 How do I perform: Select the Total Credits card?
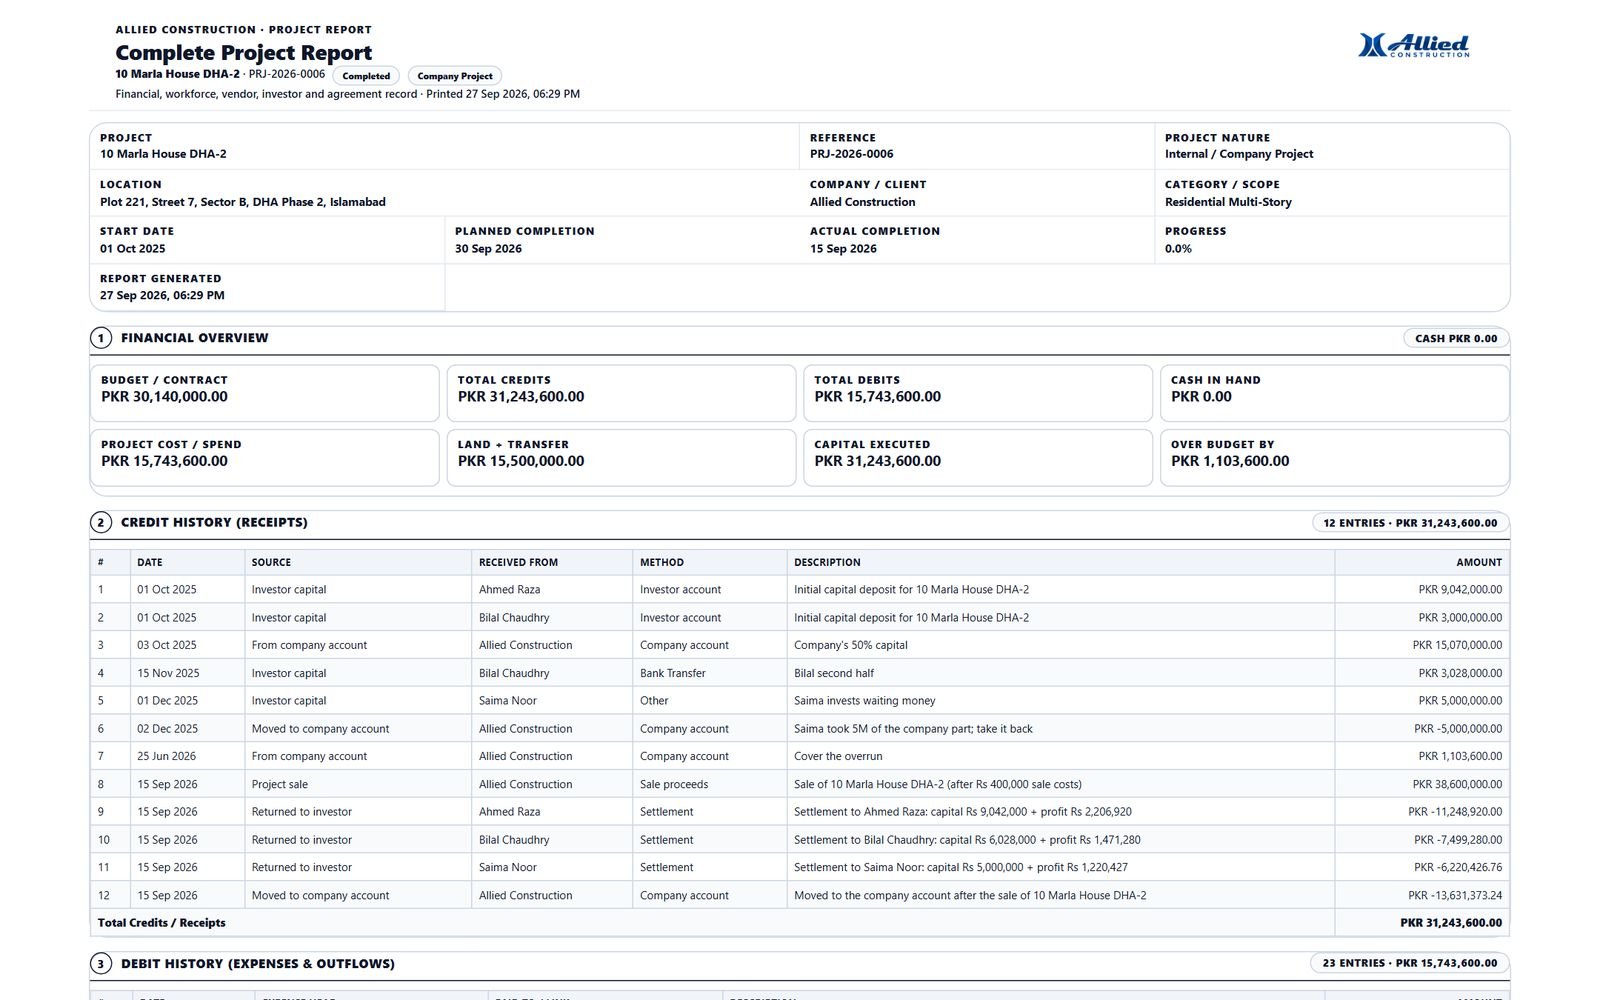tap(621, 393)
